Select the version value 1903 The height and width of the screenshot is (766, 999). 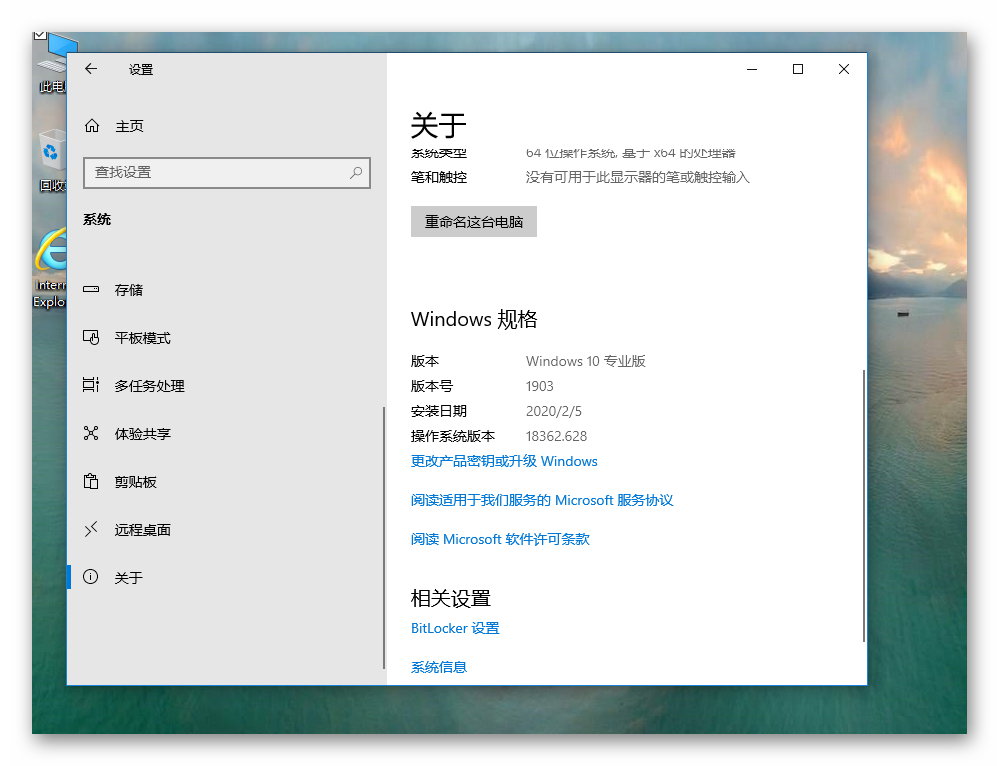(x=540, y=386)
